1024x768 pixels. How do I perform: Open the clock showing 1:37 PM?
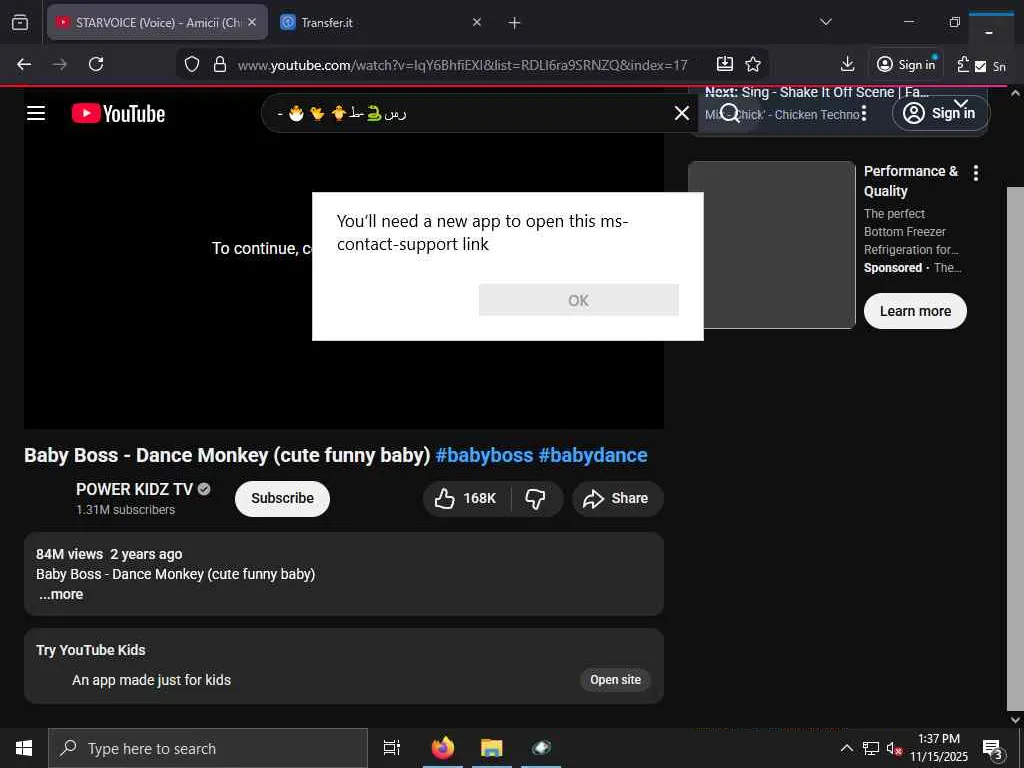pos(938,748)
